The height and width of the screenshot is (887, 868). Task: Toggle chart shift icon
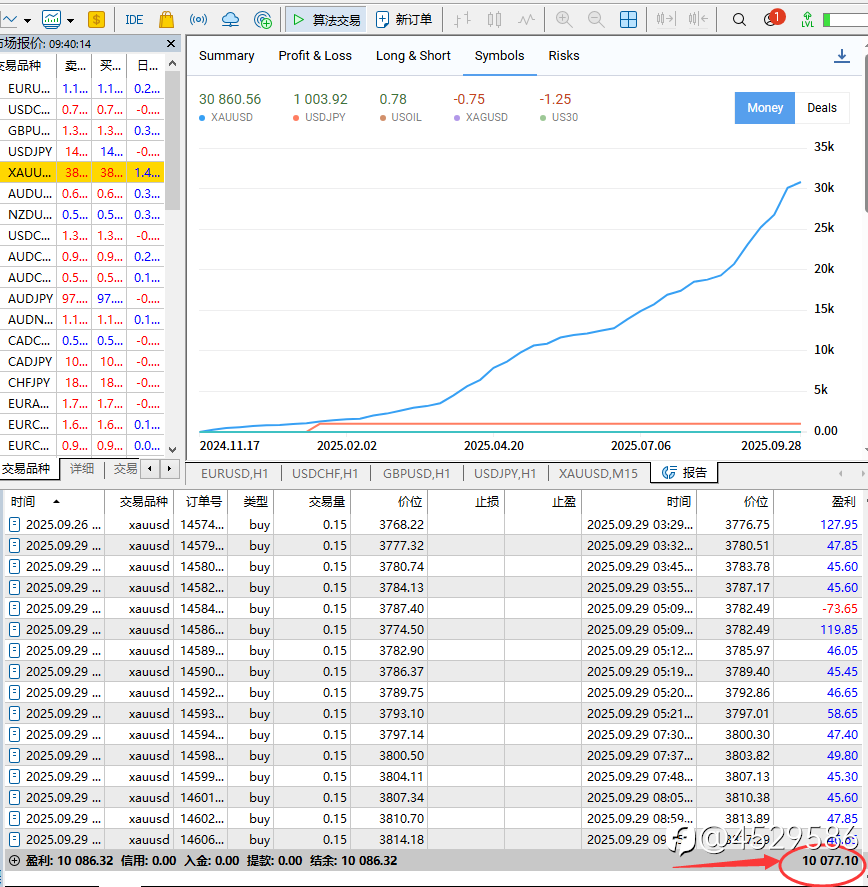pyautogui.click(x=698, y=20)
